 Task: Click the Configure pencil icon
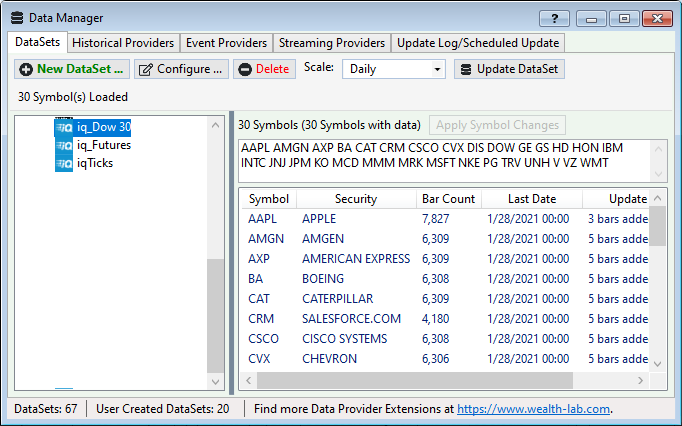pos(145,69)
